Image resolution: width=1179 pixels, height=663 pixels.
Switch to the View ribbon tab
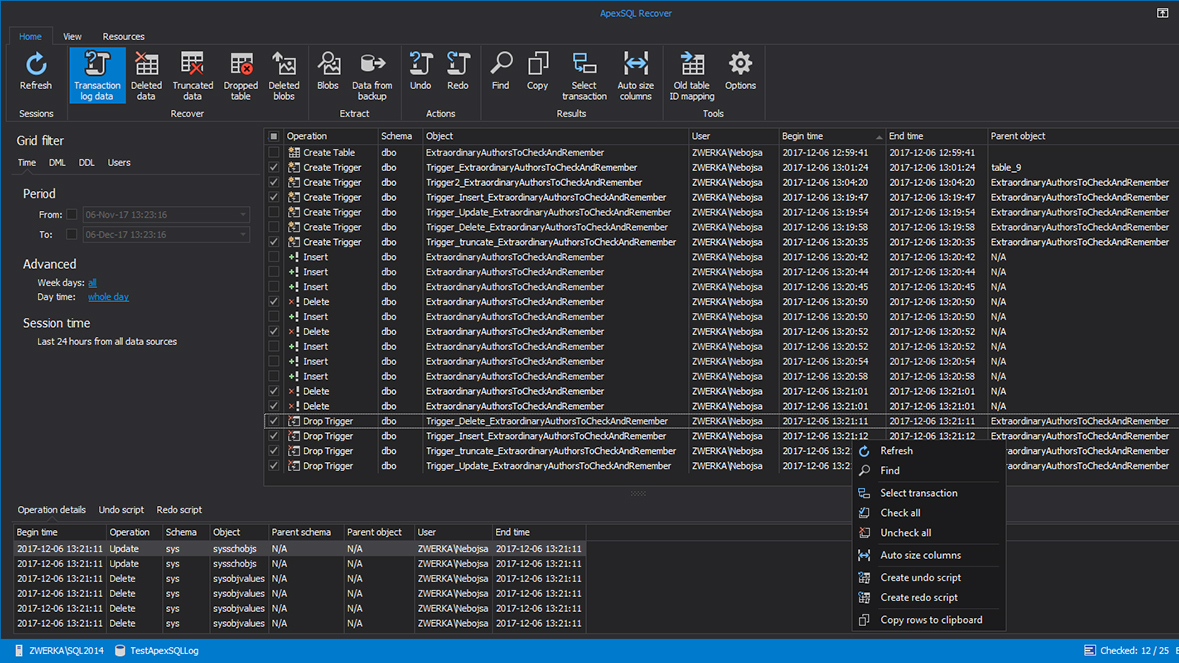pyautogui.click(x=72, y=37)
